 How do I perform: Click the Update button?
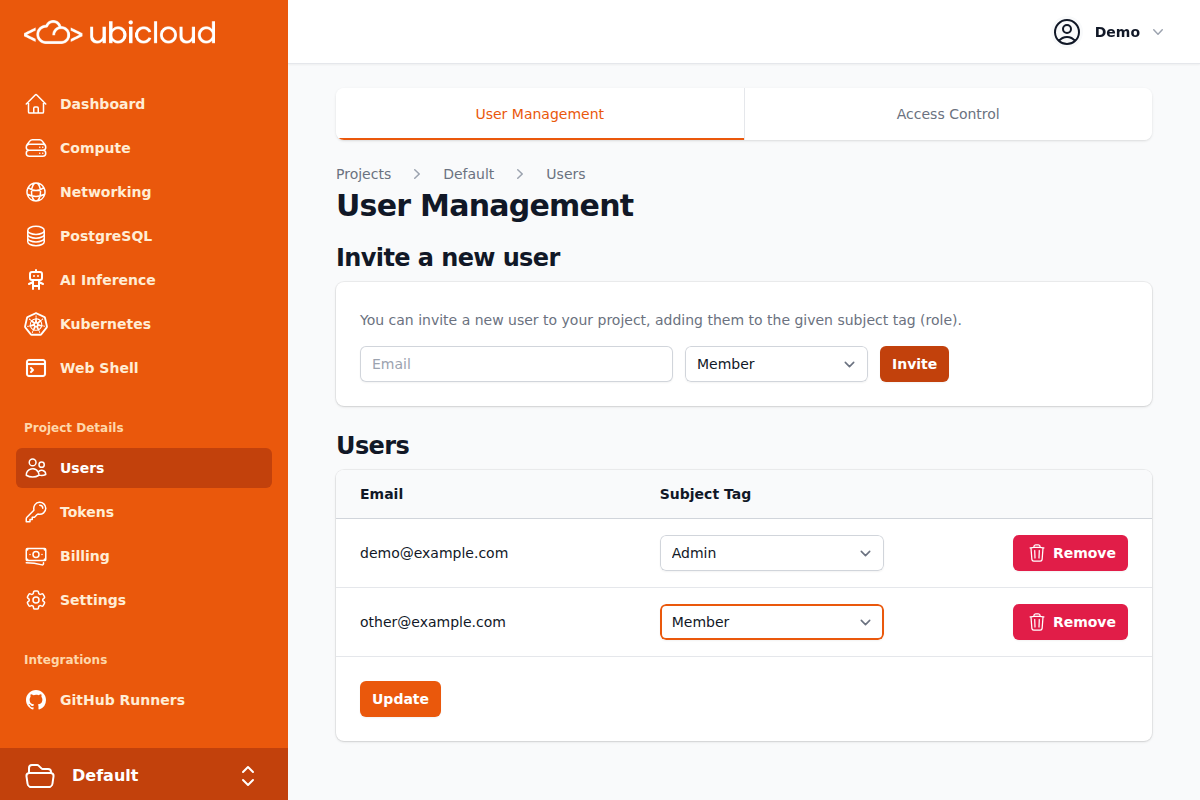400,699
